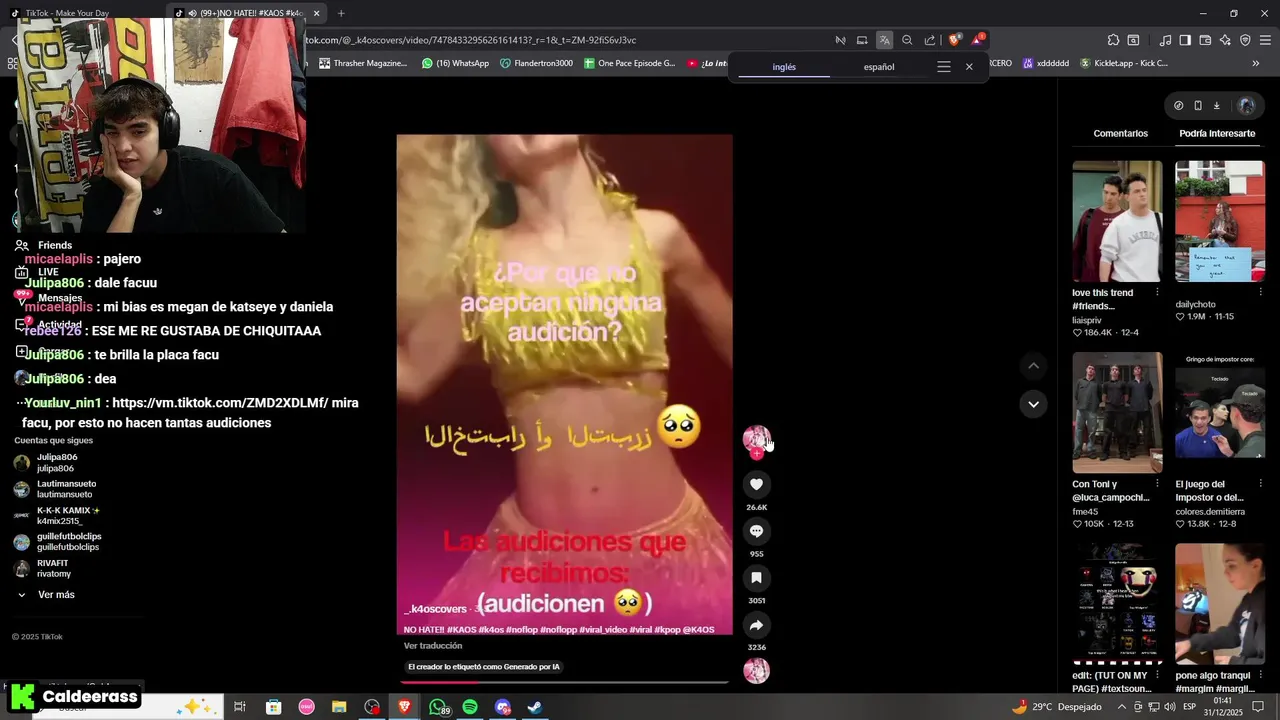Click the Brave translate icon in address bar

click(884, 40)
